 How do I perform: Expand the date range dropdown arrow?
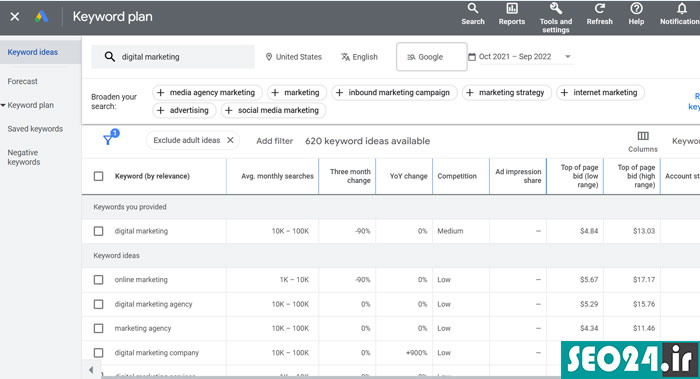567,57
